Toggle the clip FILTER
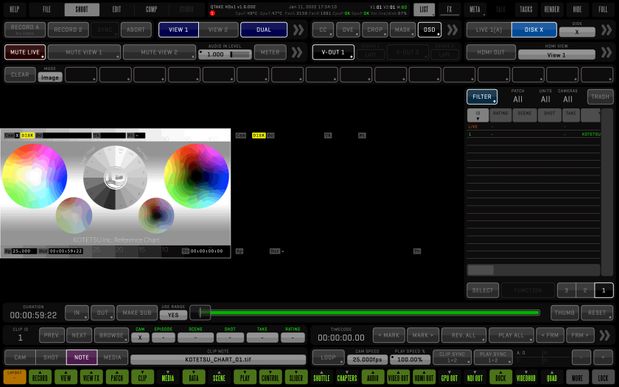The width and height of the screenshot is (619, 387). [x=482, y=97]
